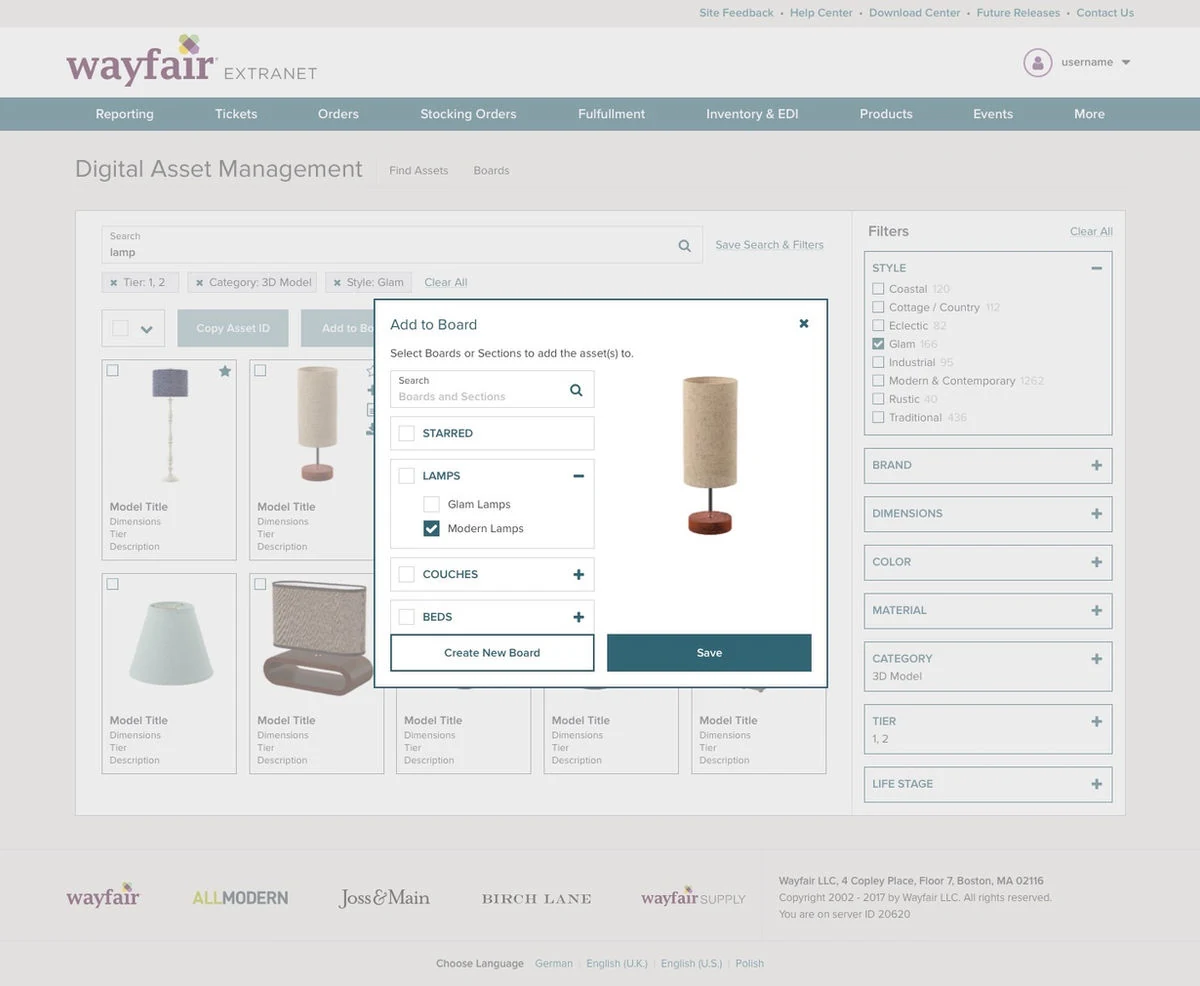The image size is (1200, 986).
Task: Click Create New Board button
Action: tap(492, 652)
